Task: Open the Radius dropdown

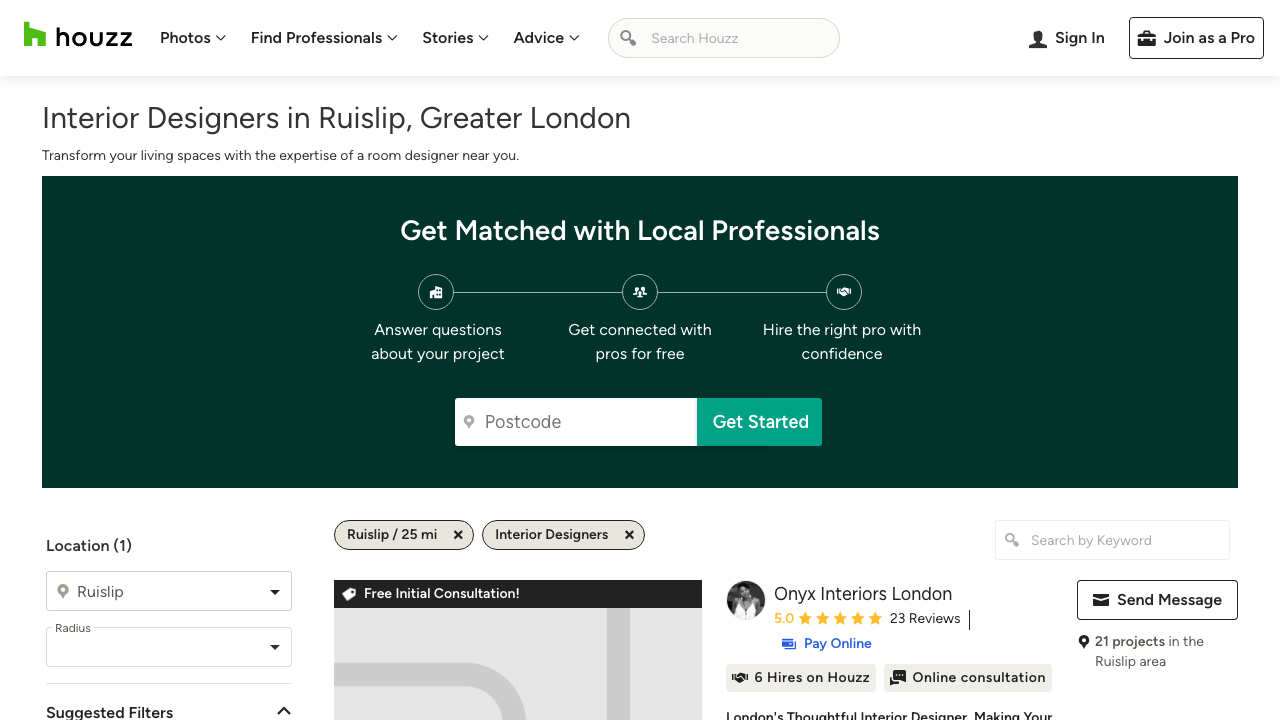Action: pyautogui.click(x=274, y=648)
